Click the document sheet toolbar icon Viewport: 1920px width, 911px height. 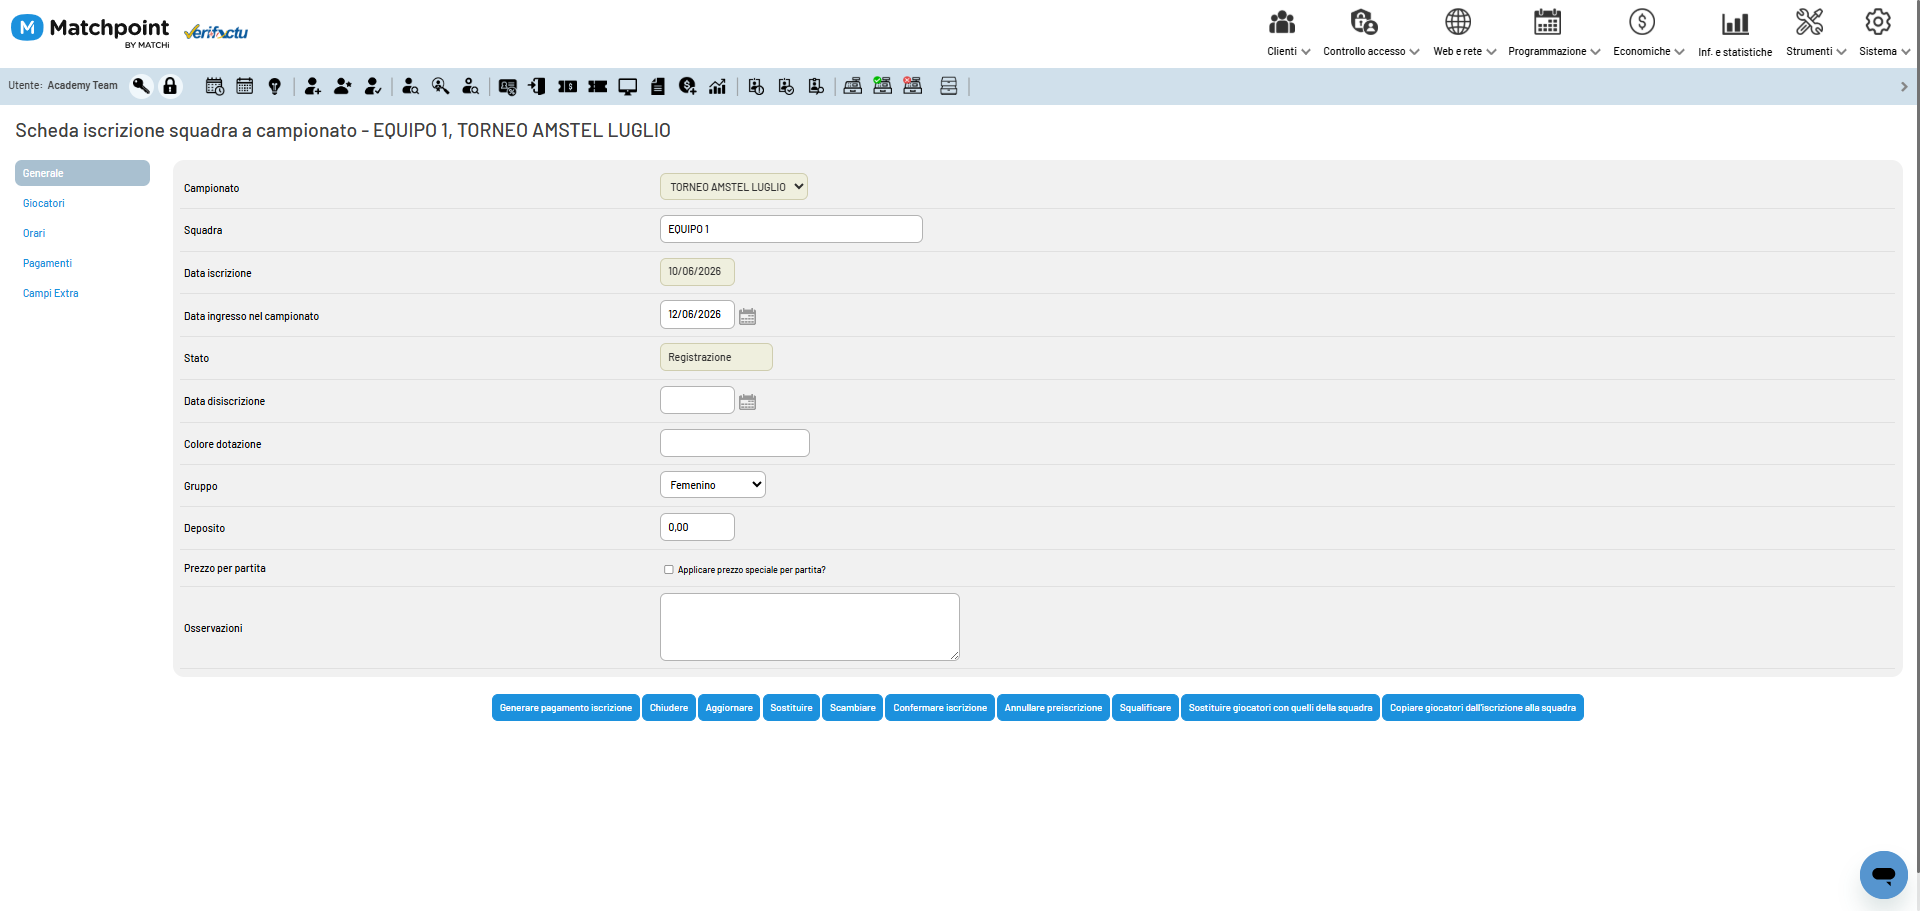(x=658, y=86)
